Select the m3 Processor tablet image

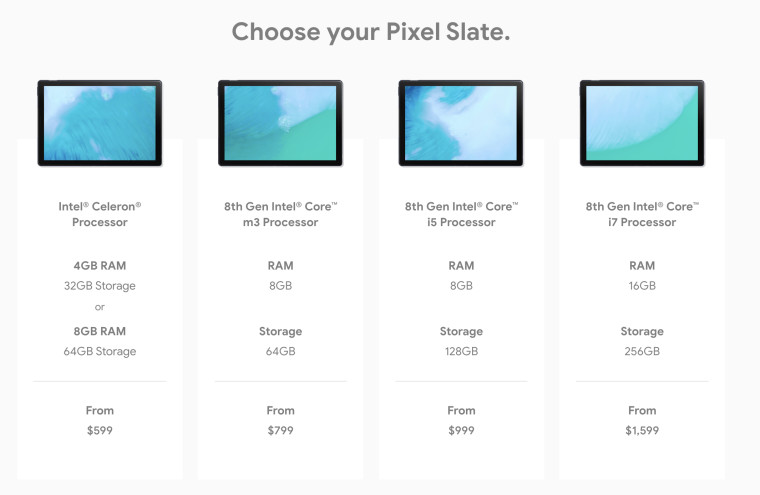(281, 123)
